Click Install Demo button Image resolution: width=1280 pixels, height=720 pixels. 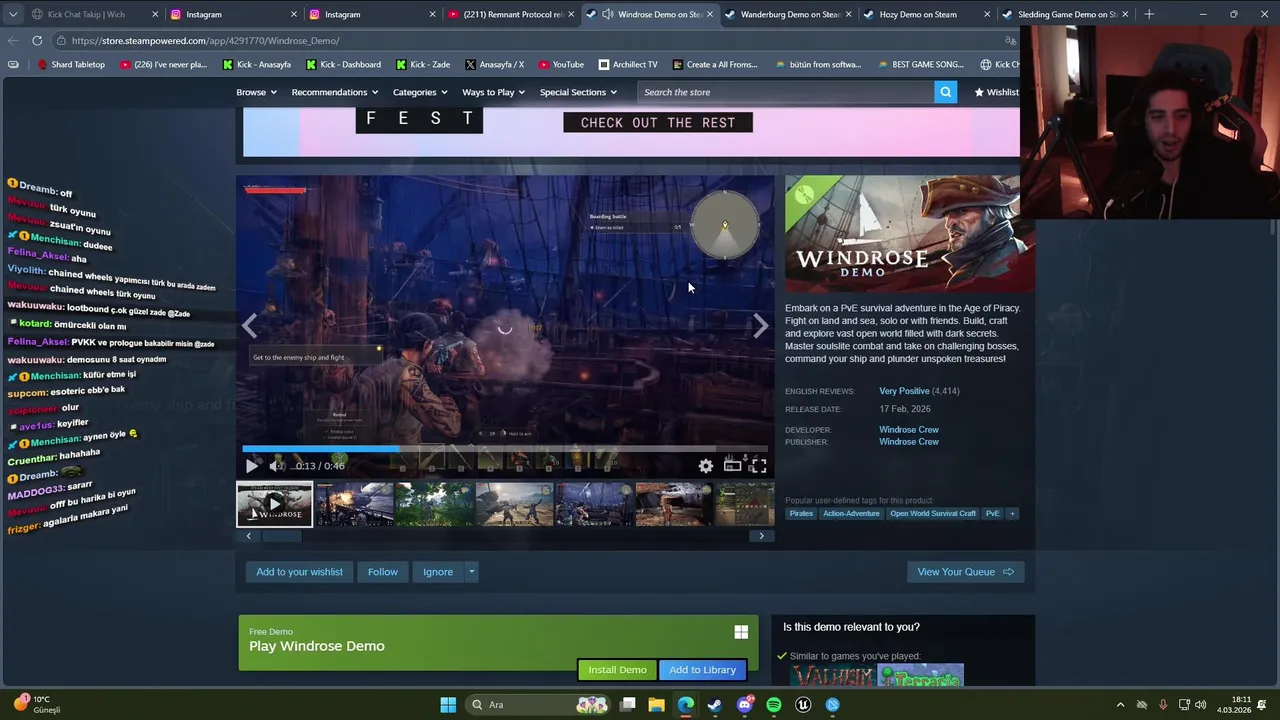coord(617,670)
